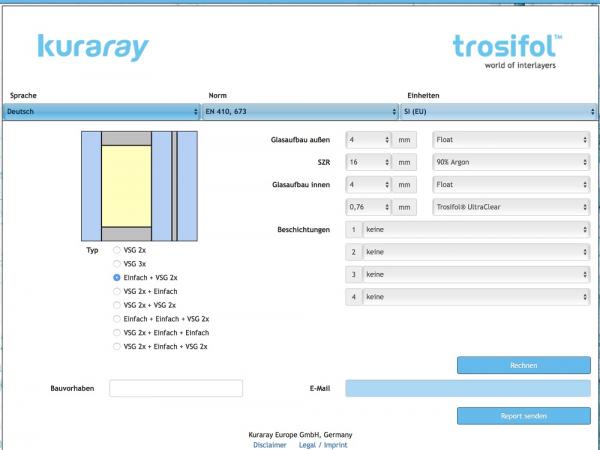The height and width of the screenshot is (450, 600).
Task: Click the Rechnen button
Action: 523,365
